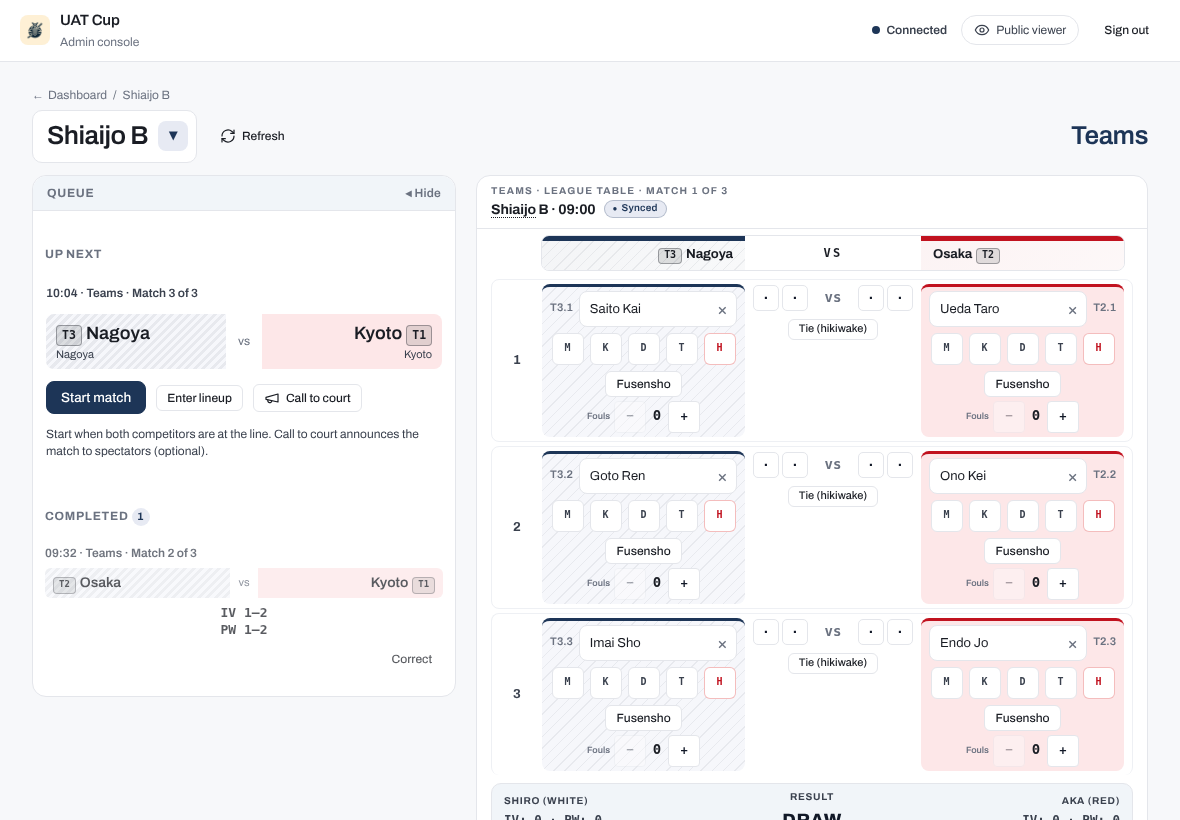Click the 'PW 1–2' score text

point(244,630)
